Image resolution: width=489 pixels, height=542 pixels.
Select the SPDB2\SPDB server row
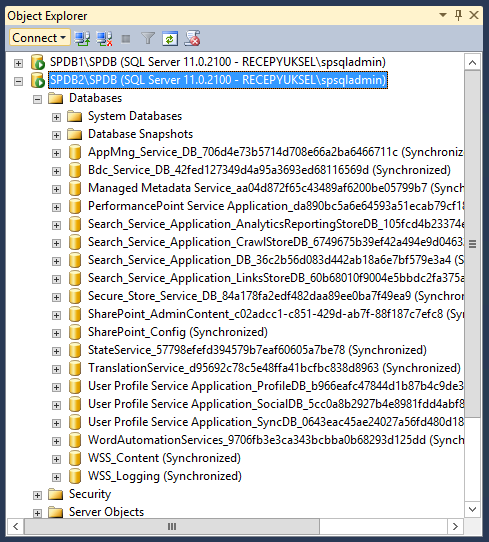pos(218,80)
